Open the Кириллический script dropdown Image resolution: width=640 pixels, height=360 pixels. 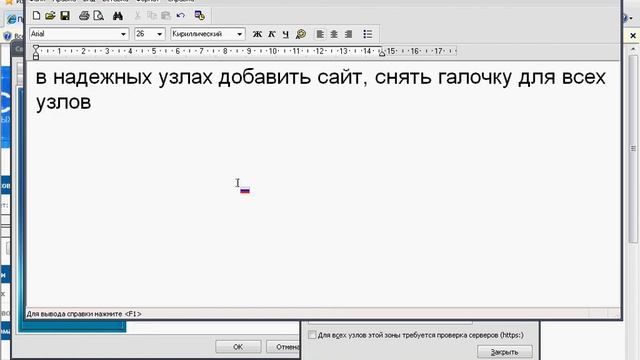240,34
